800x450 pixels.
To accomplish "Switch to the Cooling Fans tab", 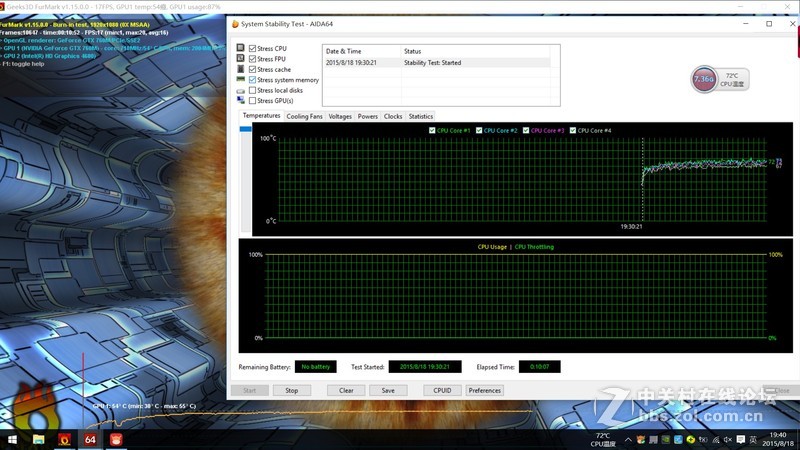I will [x=304, y=116].
